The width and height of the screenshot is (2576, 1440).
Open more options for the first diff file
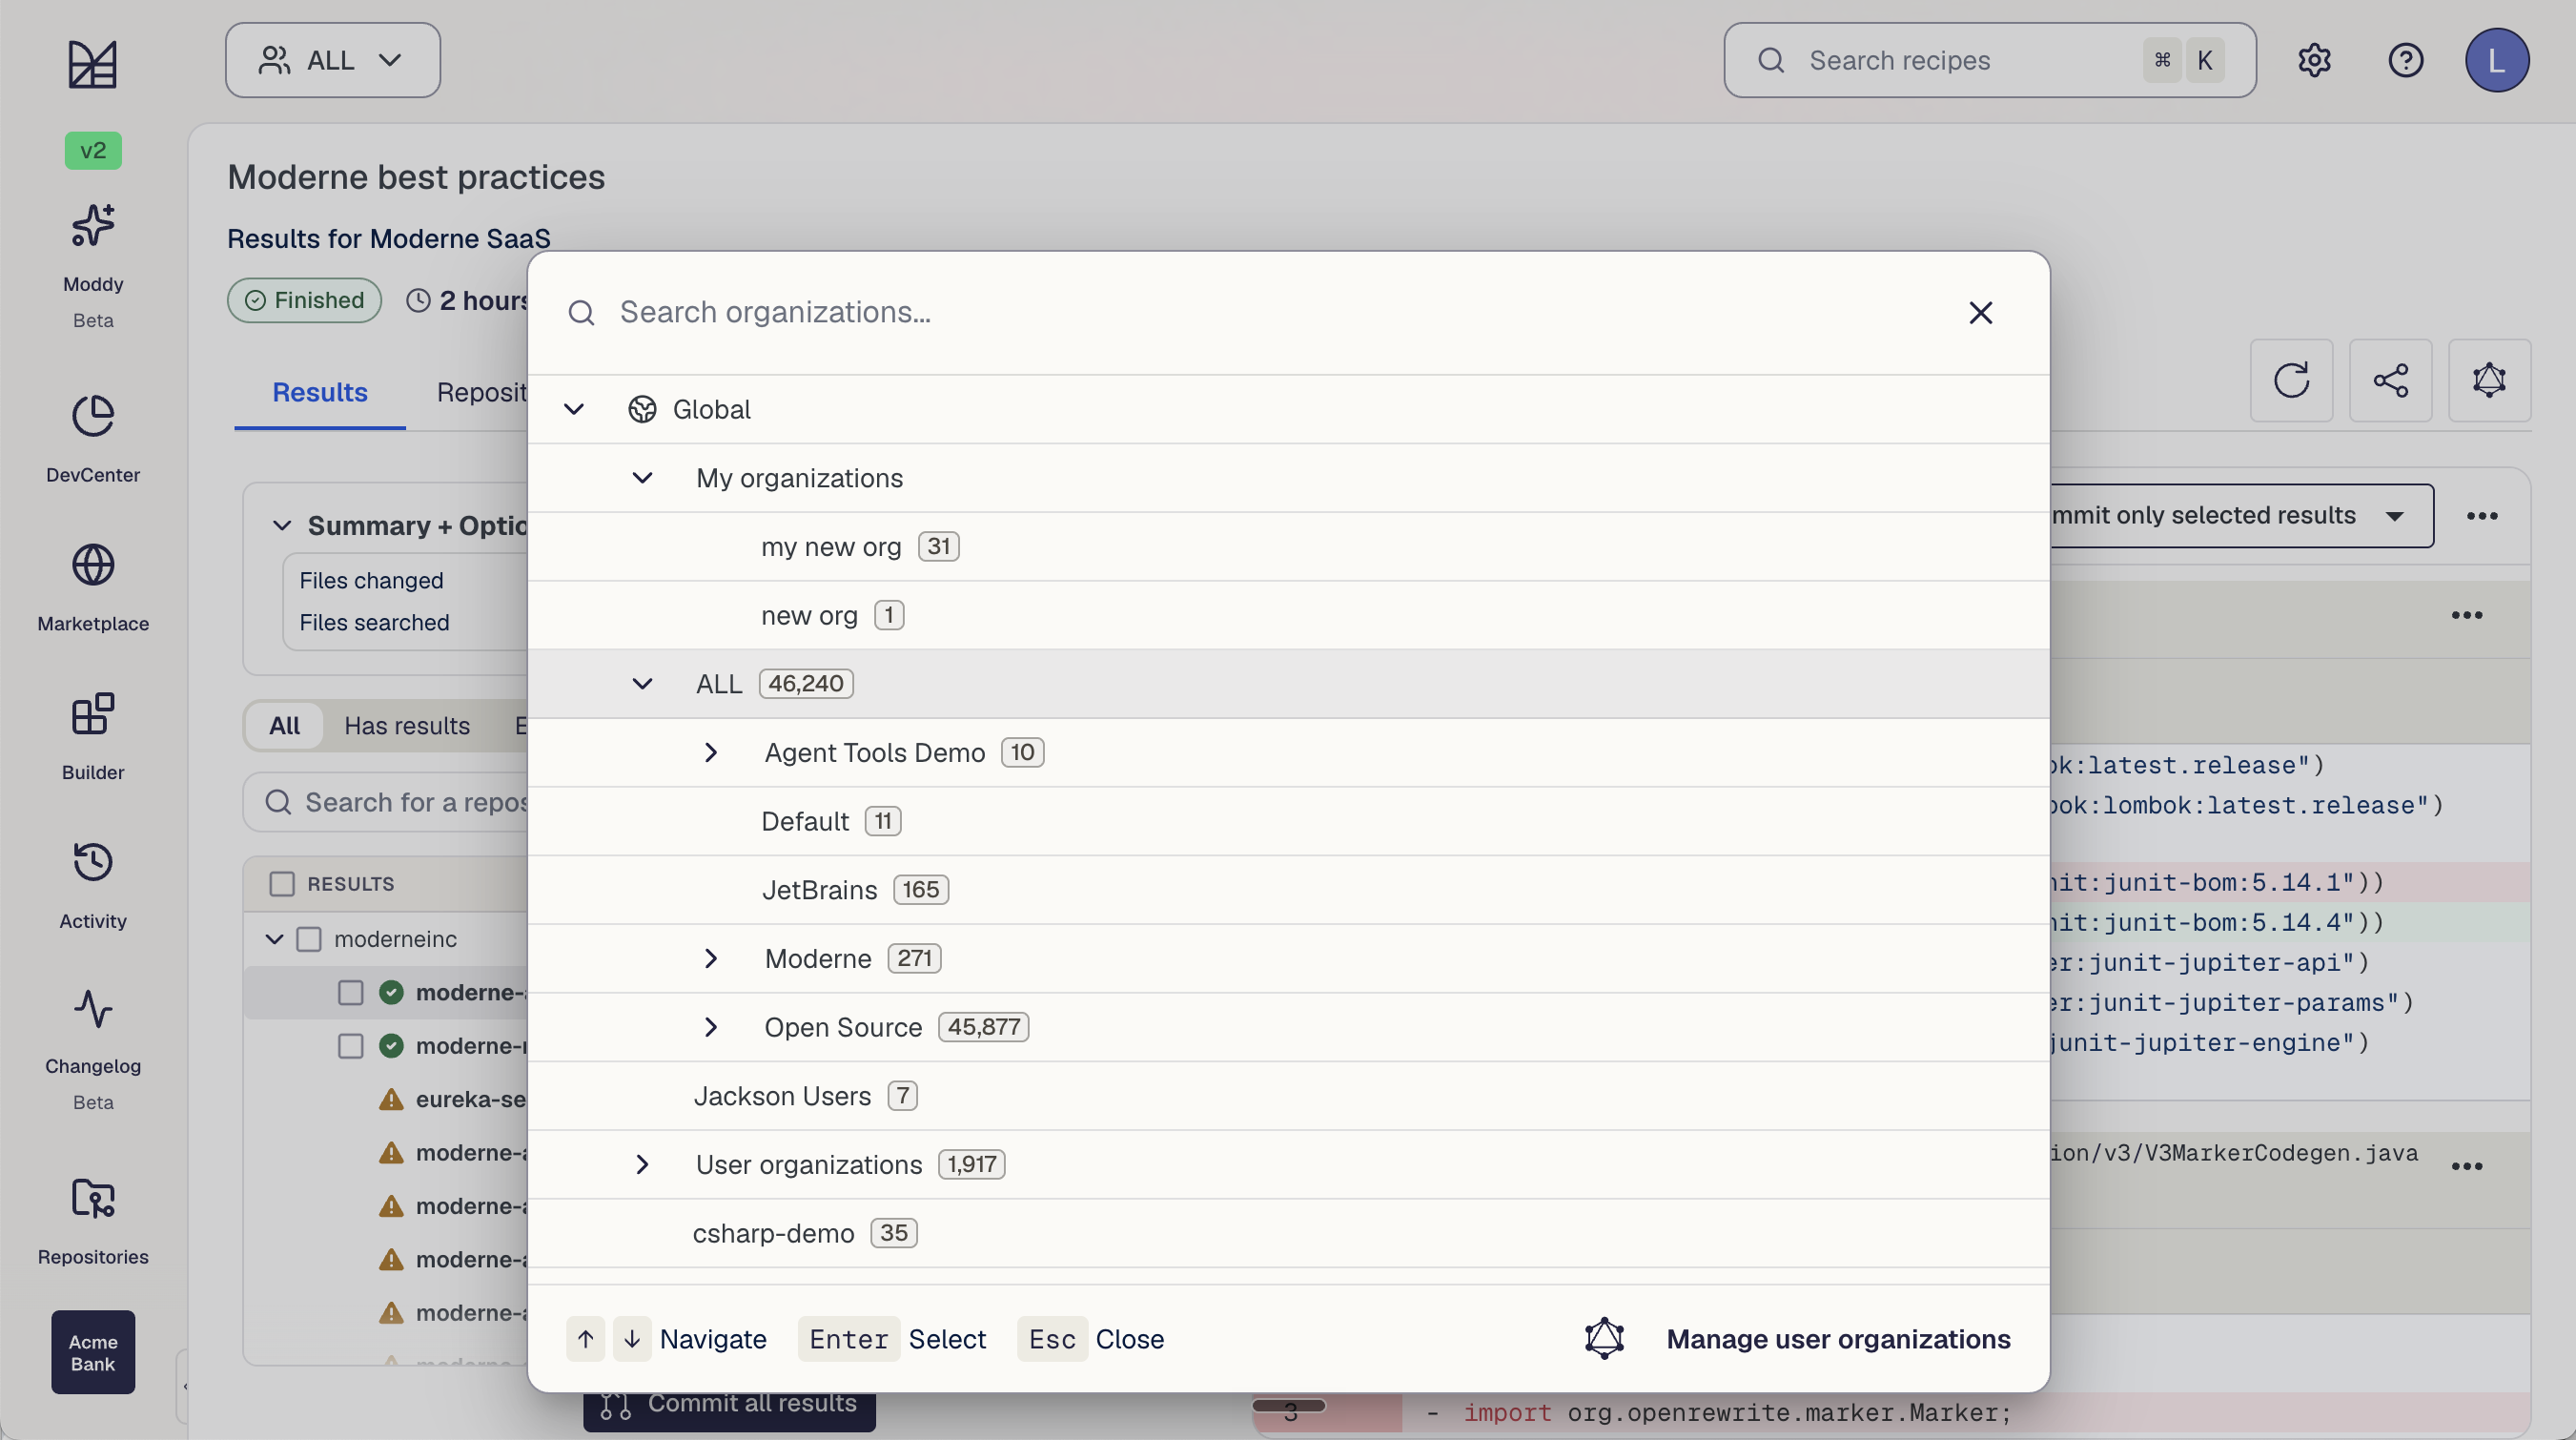point(2467,615)
